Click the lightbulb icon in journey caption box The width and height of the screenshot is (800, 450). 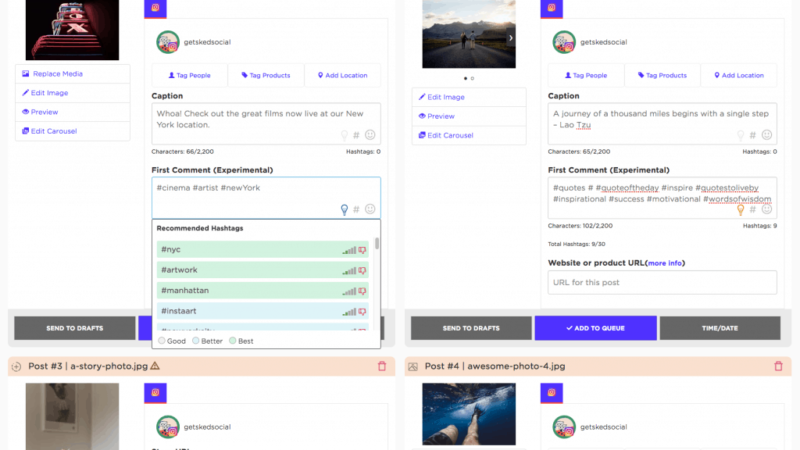coord(741,135)
